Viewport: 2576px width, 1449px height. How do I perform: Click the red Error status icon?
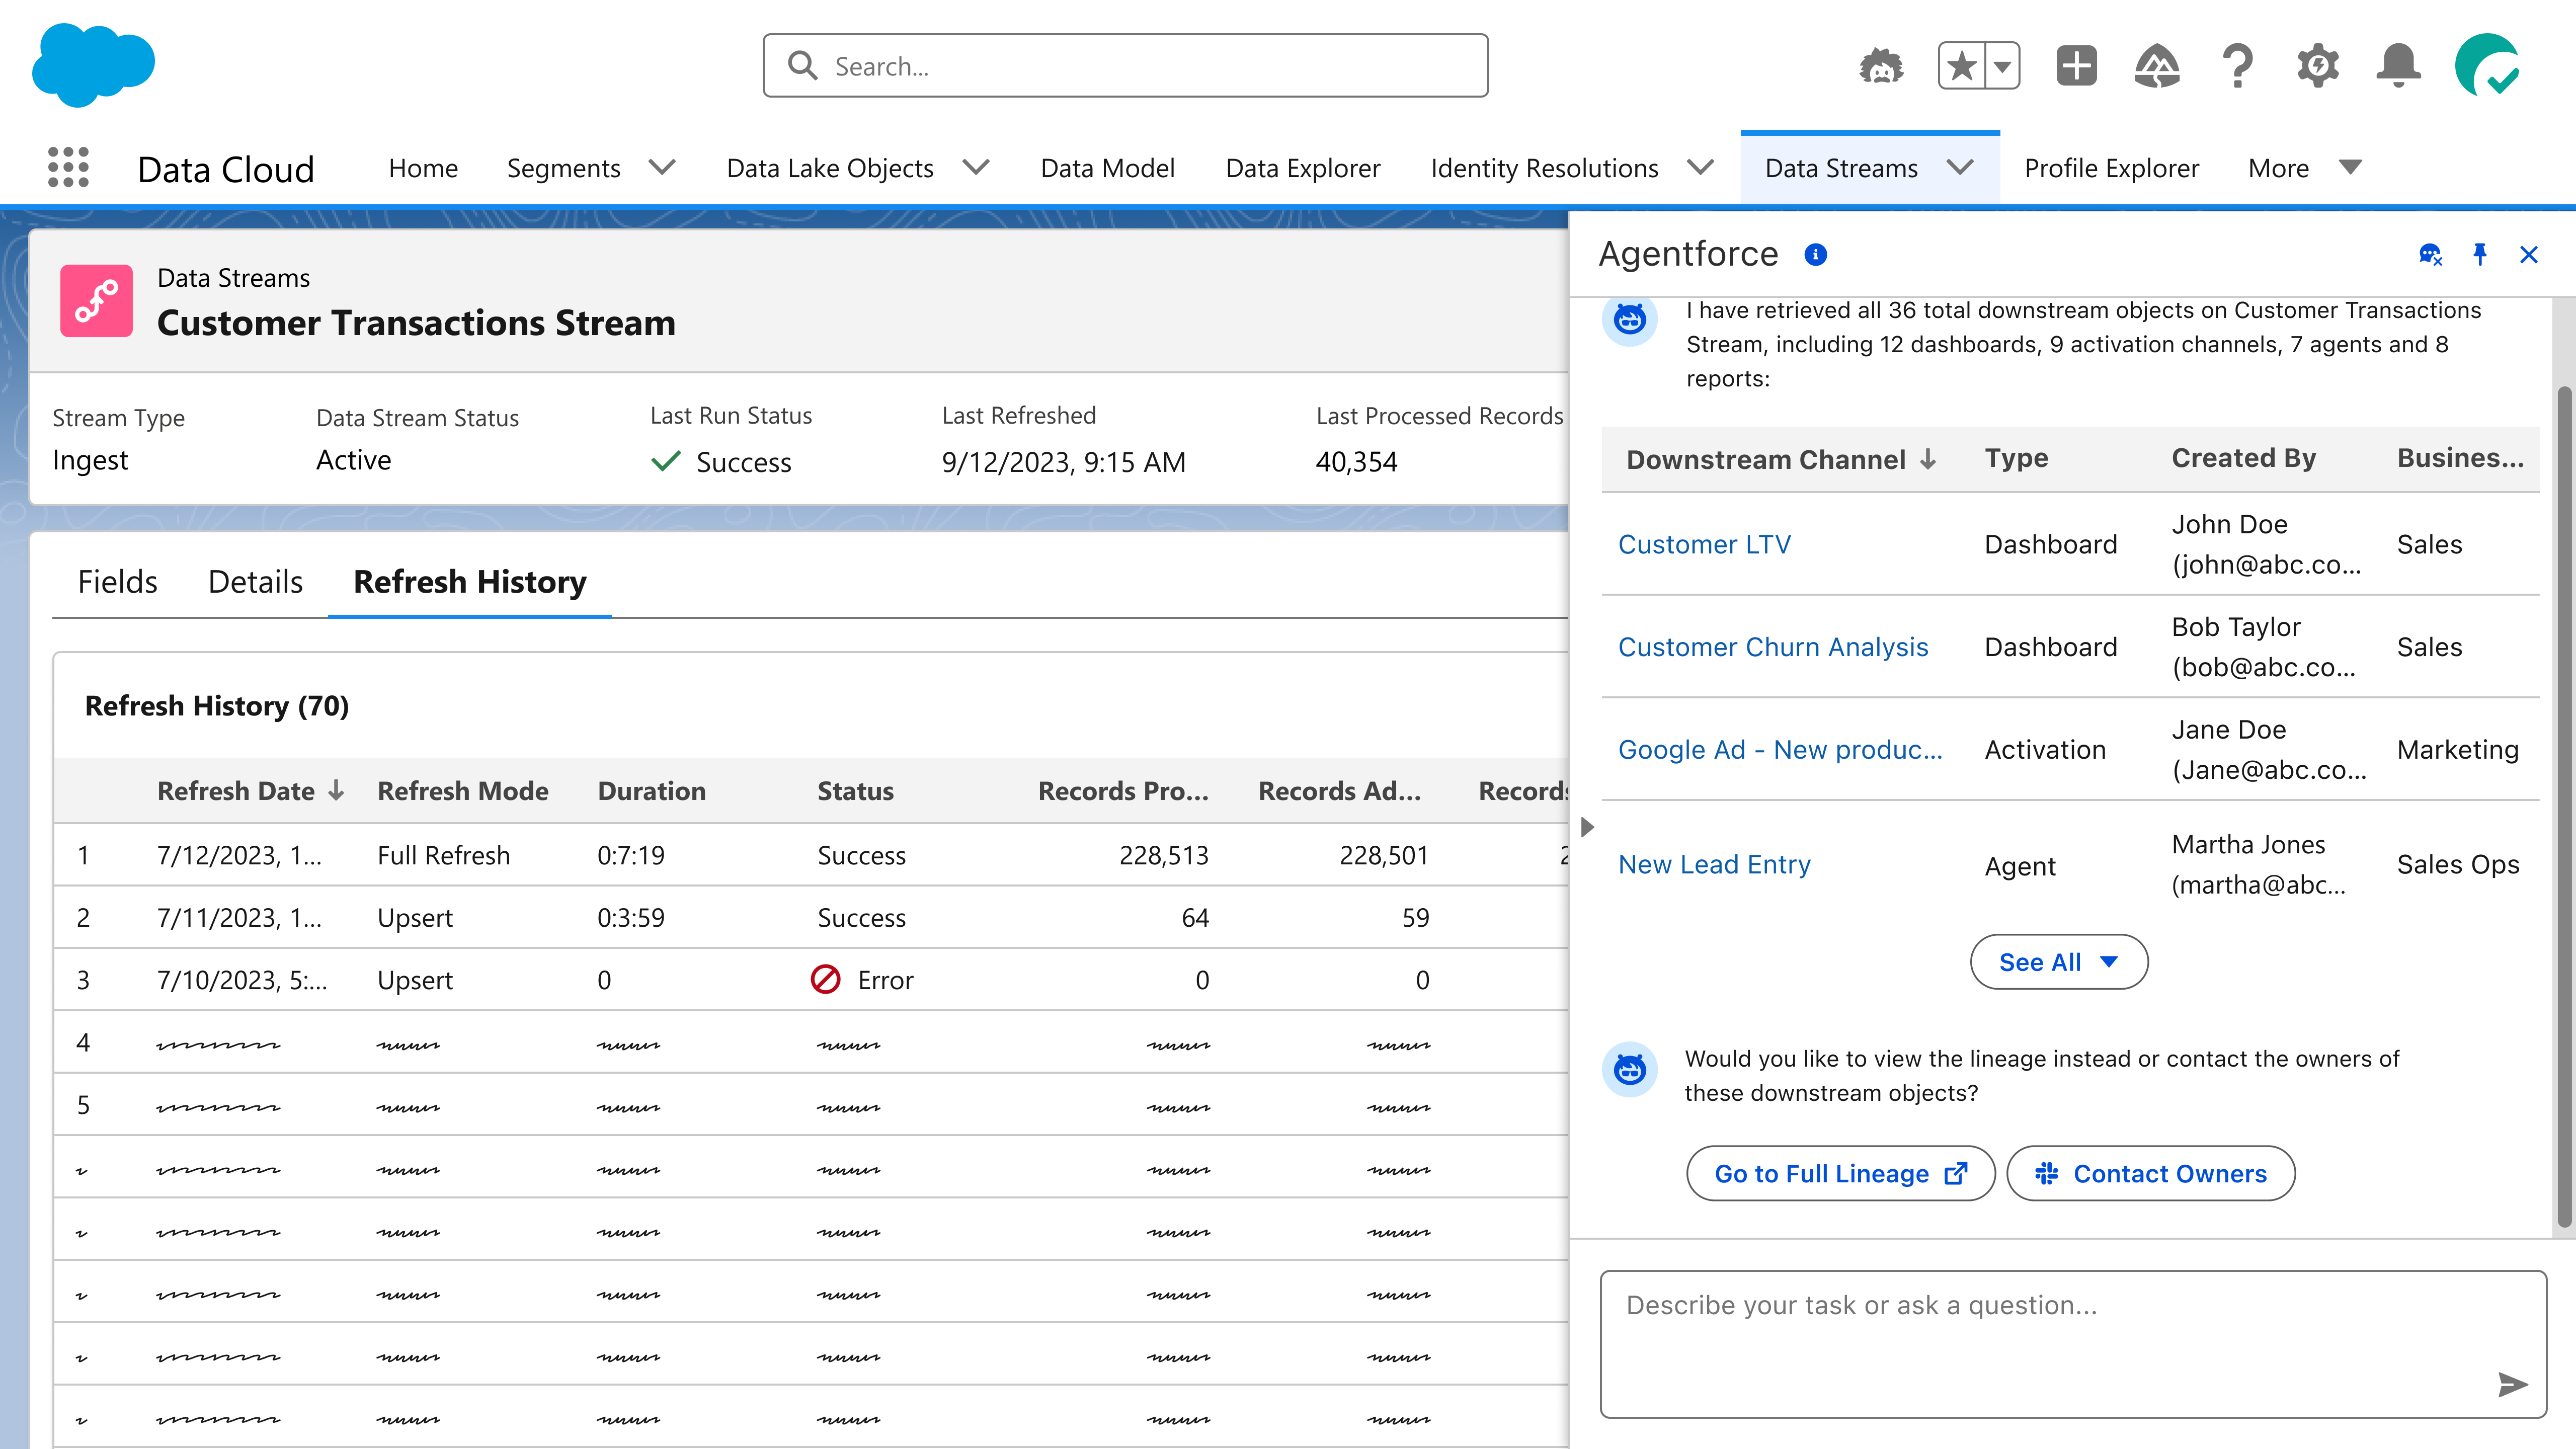(825, 979)
